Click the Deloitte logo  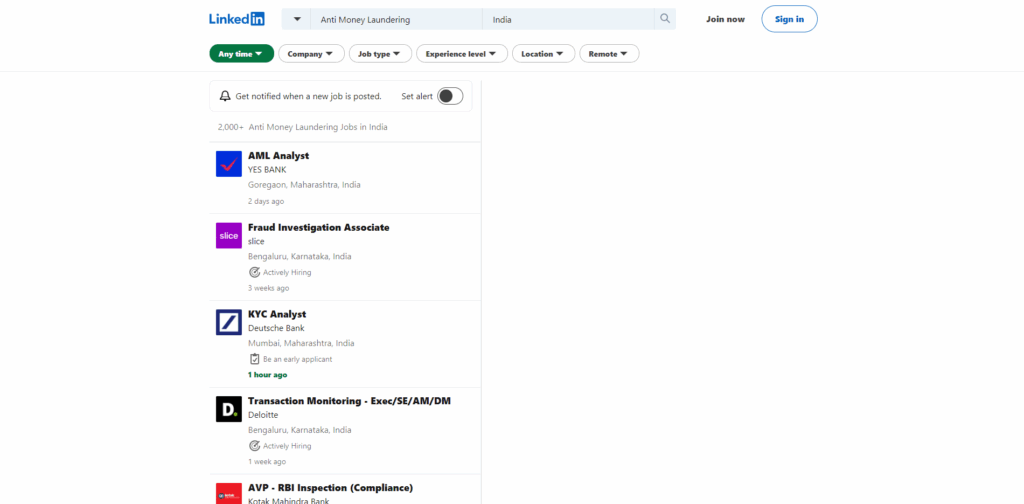click(x=229, y=409)
